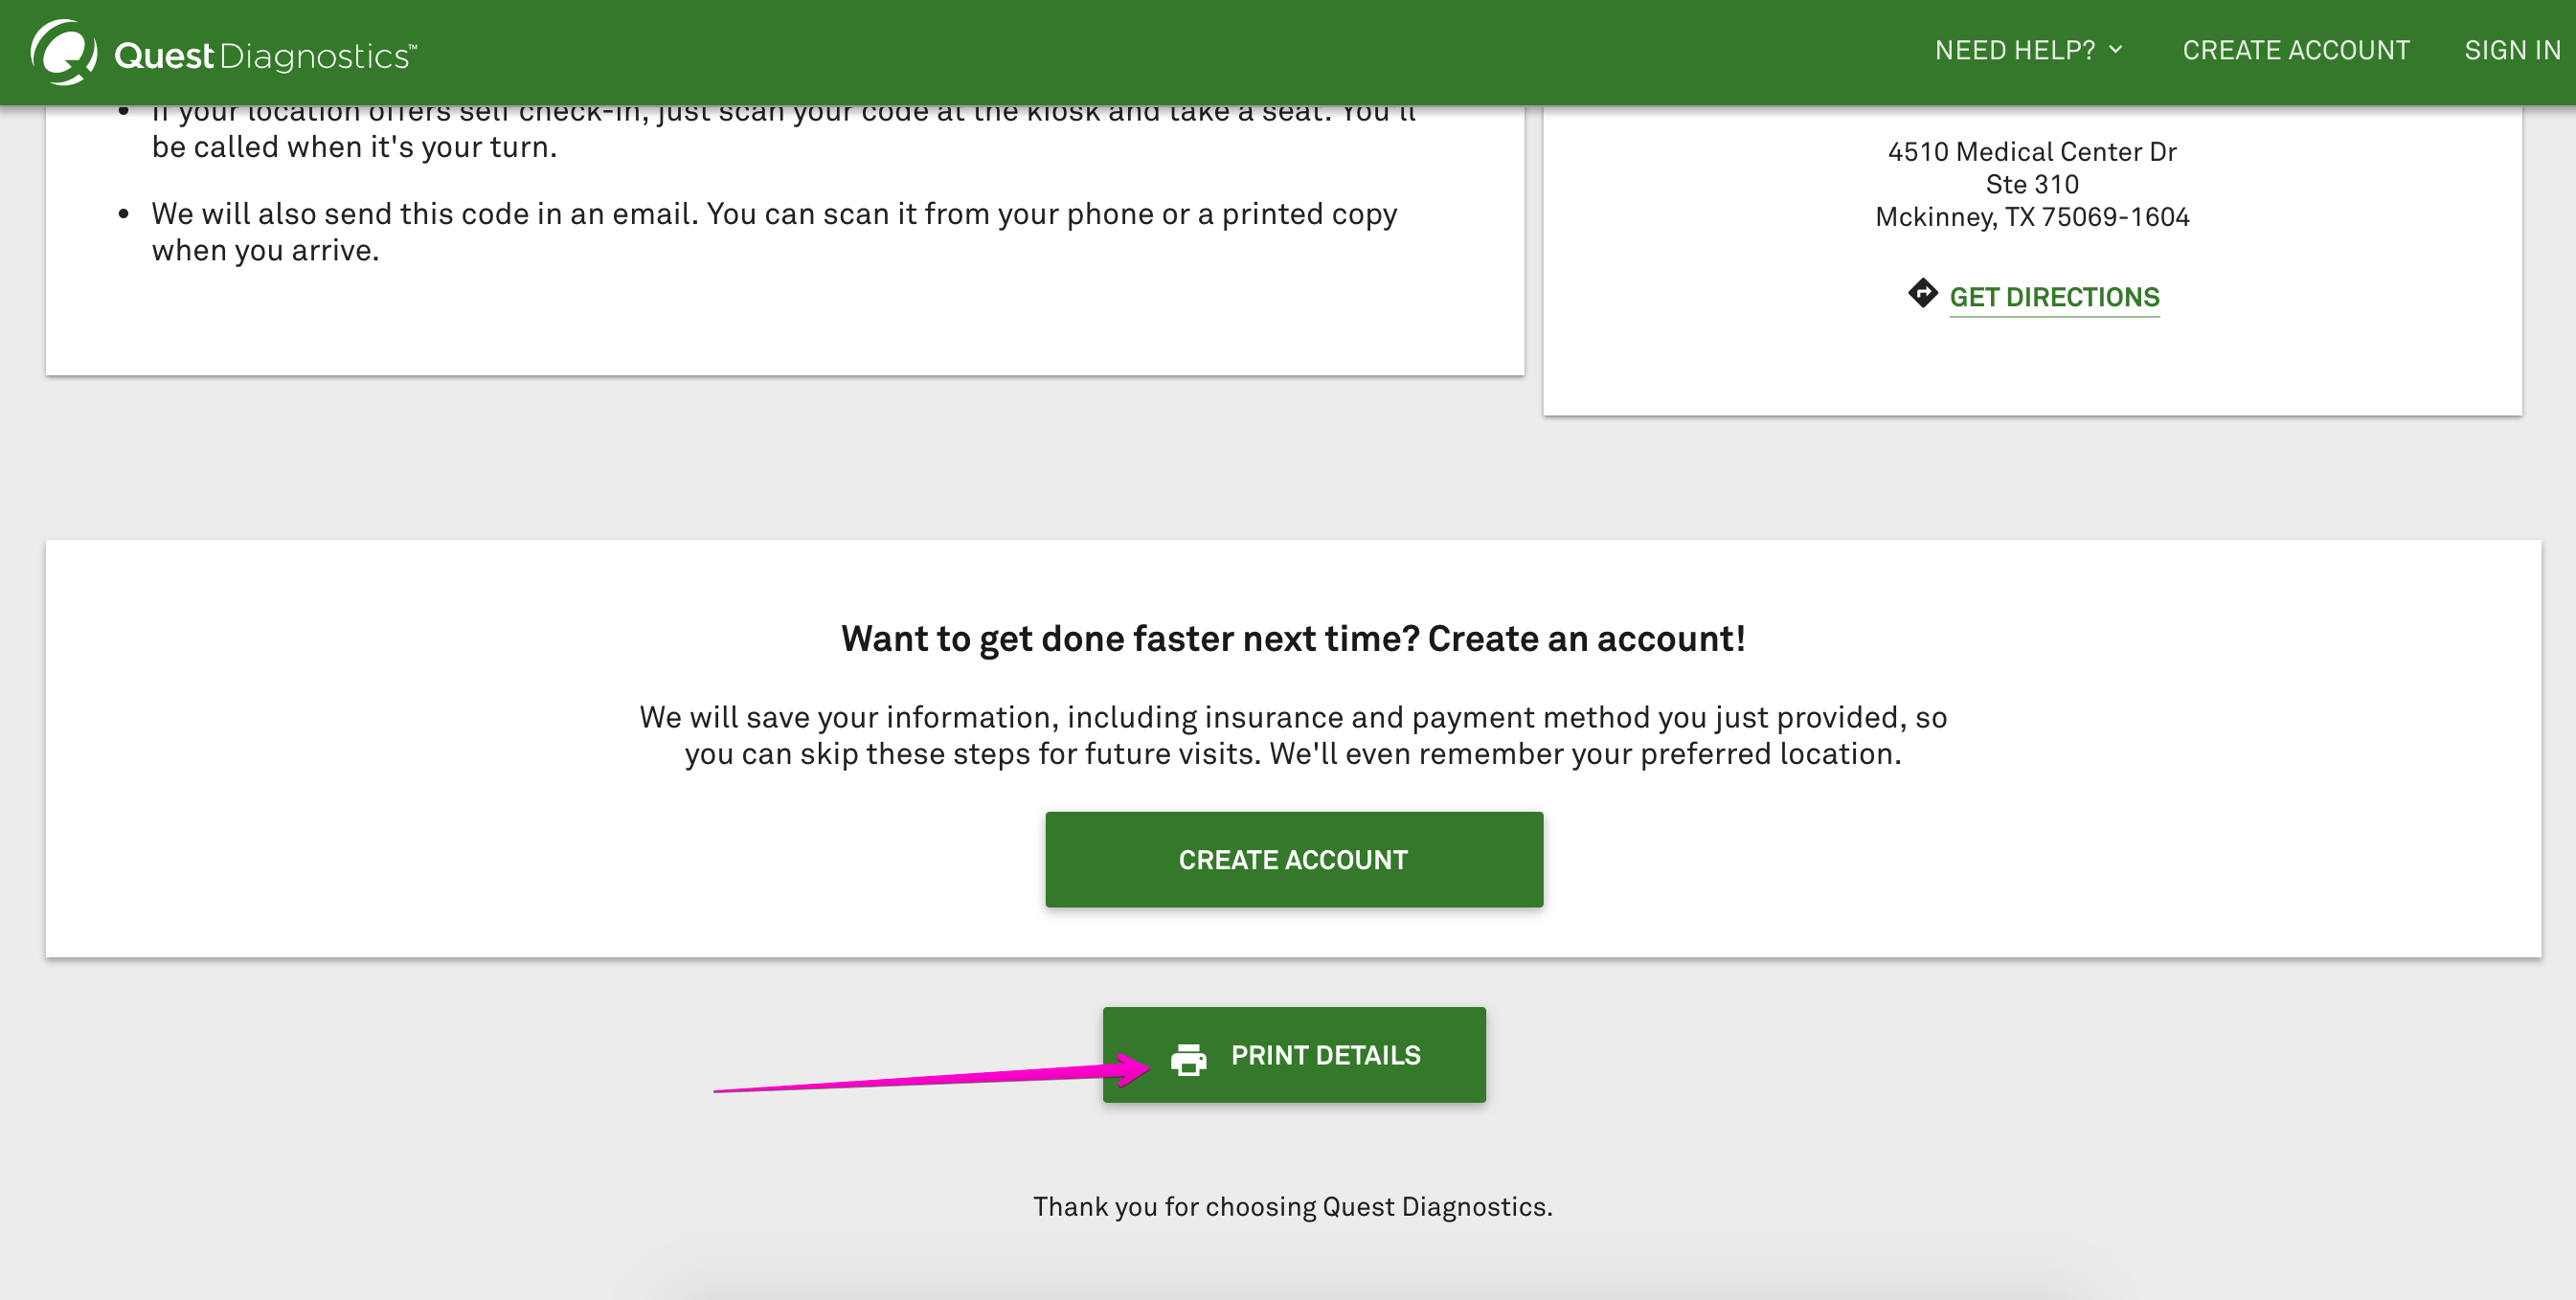Click the directions diamond arrow icon
This screenshot has height=1300, width=2576.
pyautogui.click(x=1922, y=294)
